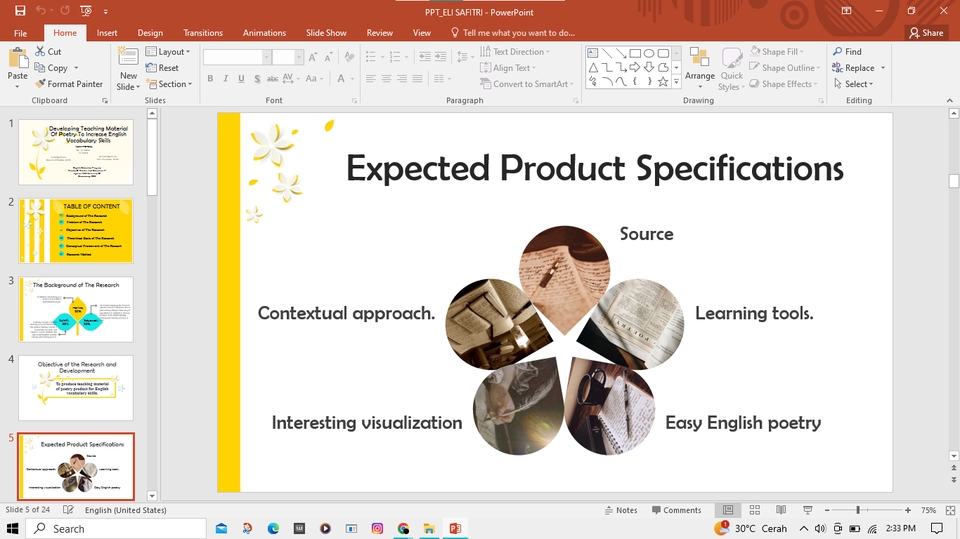Toggle the Comments pane
This screenshot has width=960, height=539.
click(675, 510)
